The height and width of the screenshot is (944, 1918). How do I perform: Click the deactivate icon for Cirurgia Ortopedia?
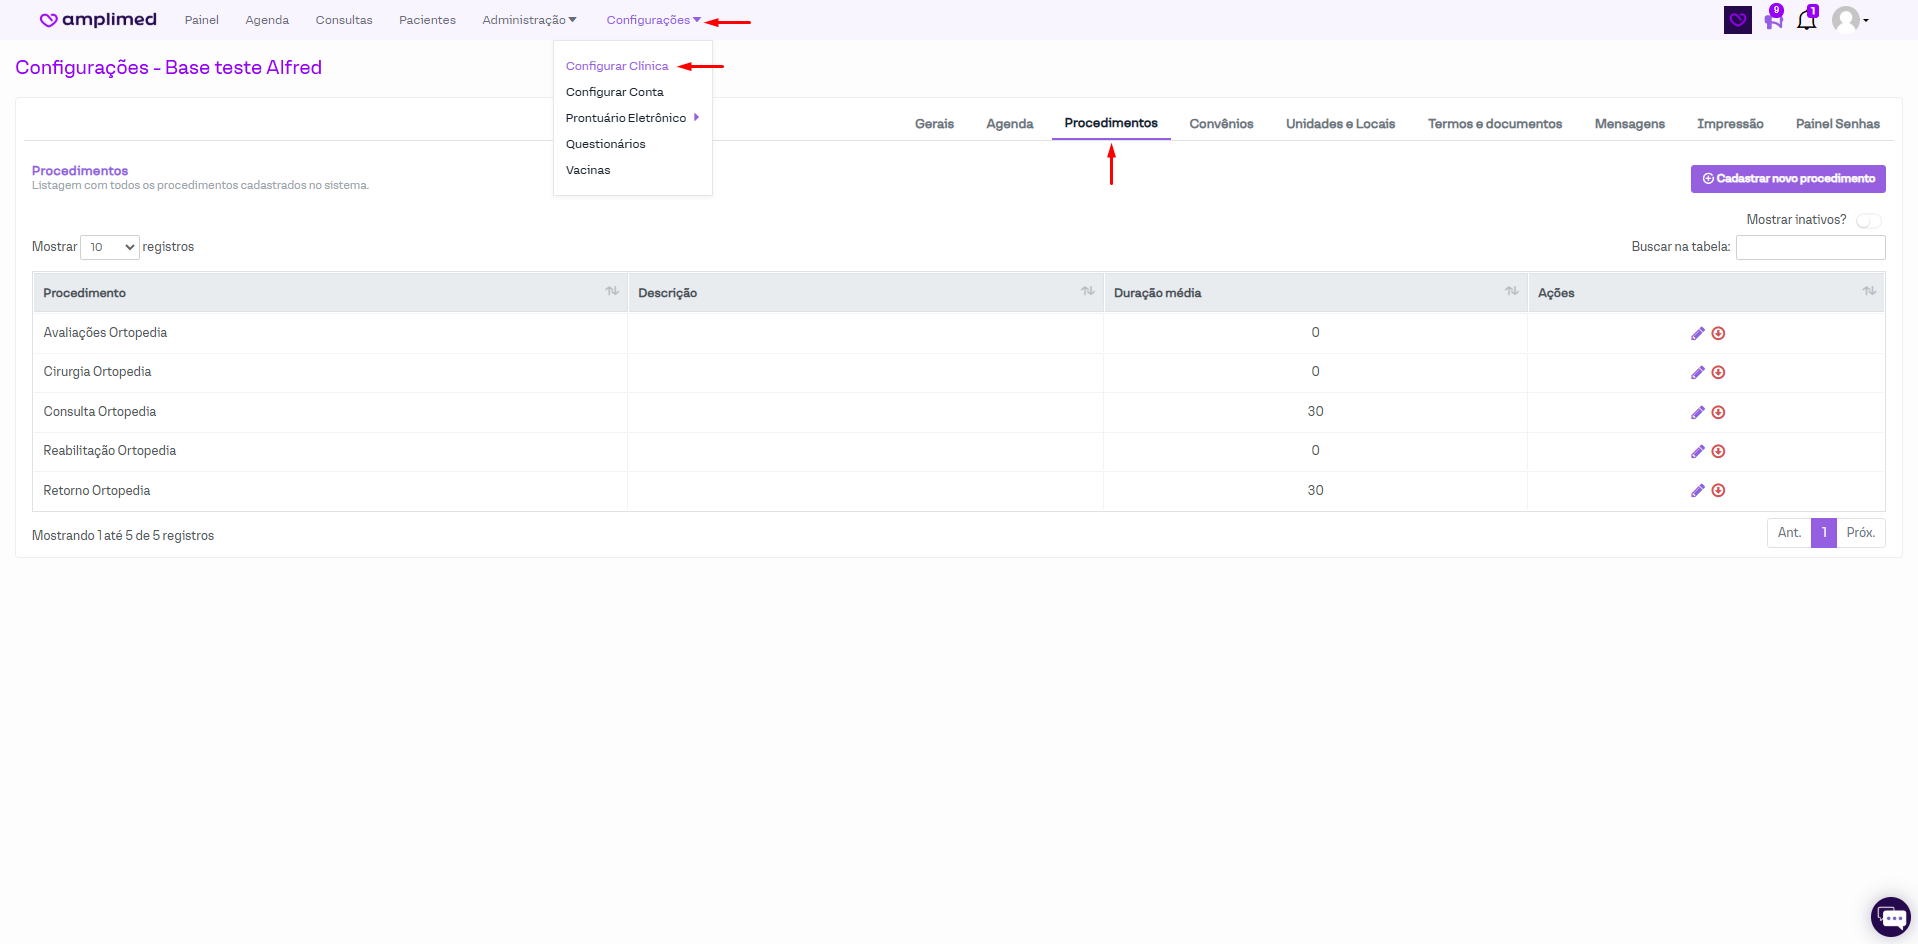1718,372
